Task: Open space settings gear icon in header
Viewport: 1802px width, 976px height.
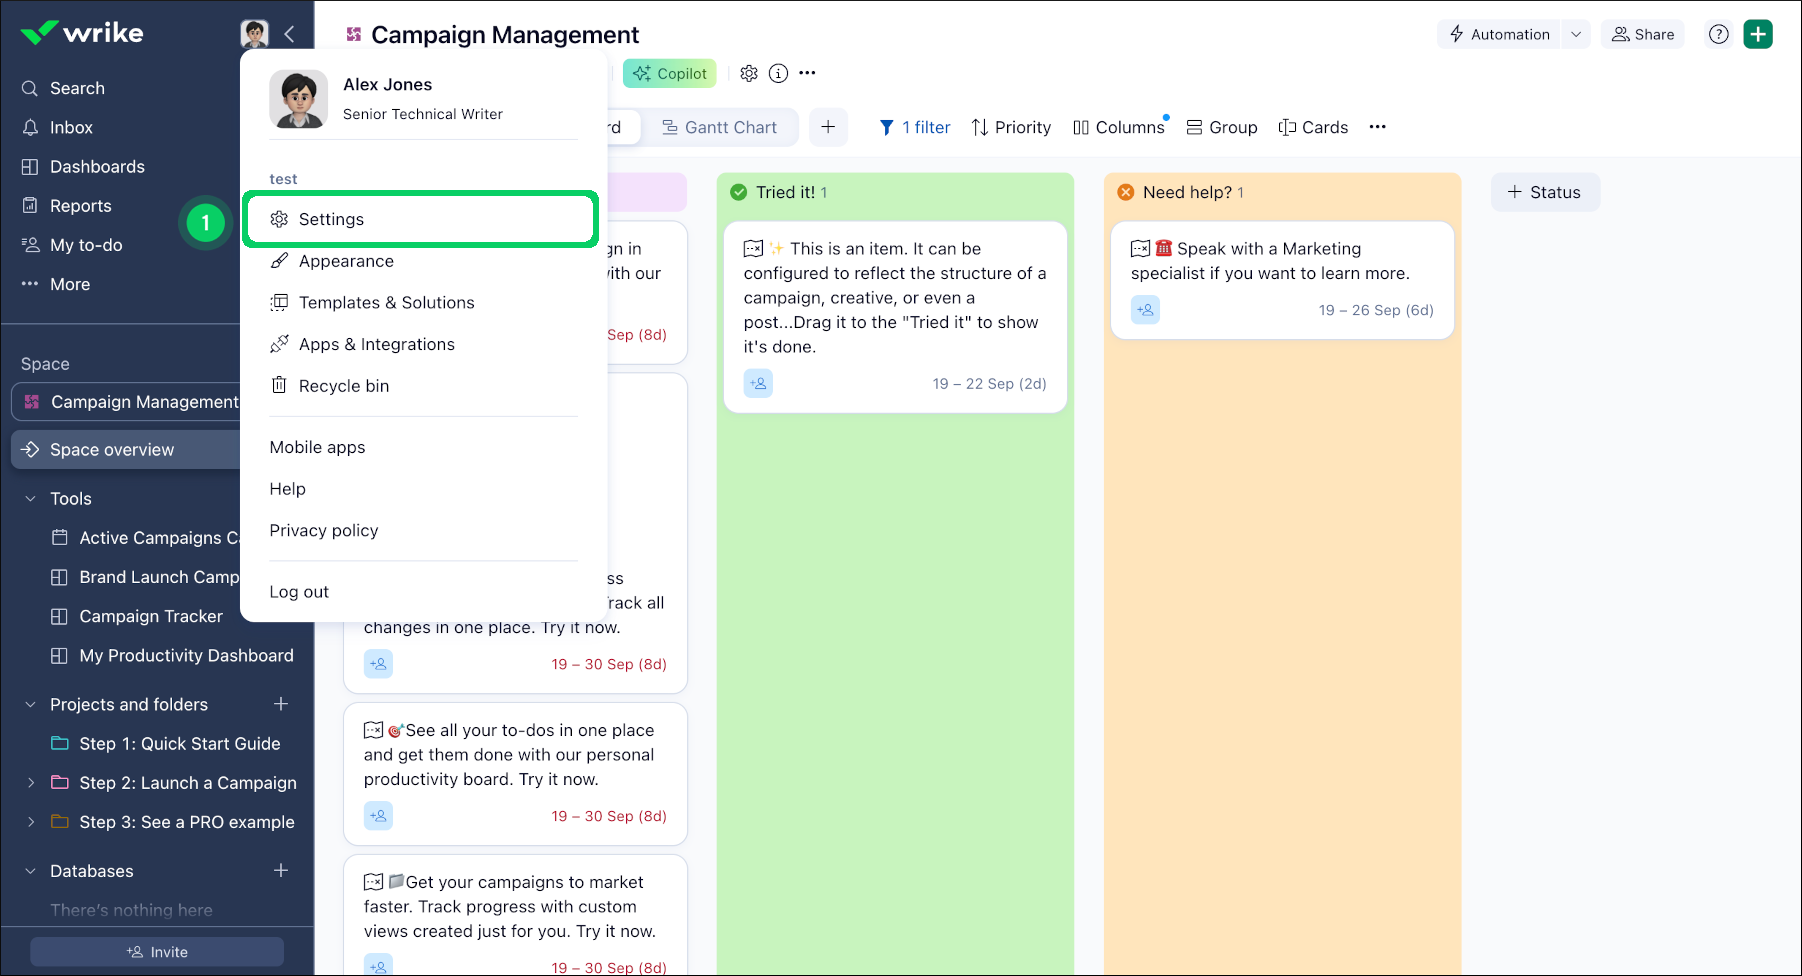Action: [749, 73]
